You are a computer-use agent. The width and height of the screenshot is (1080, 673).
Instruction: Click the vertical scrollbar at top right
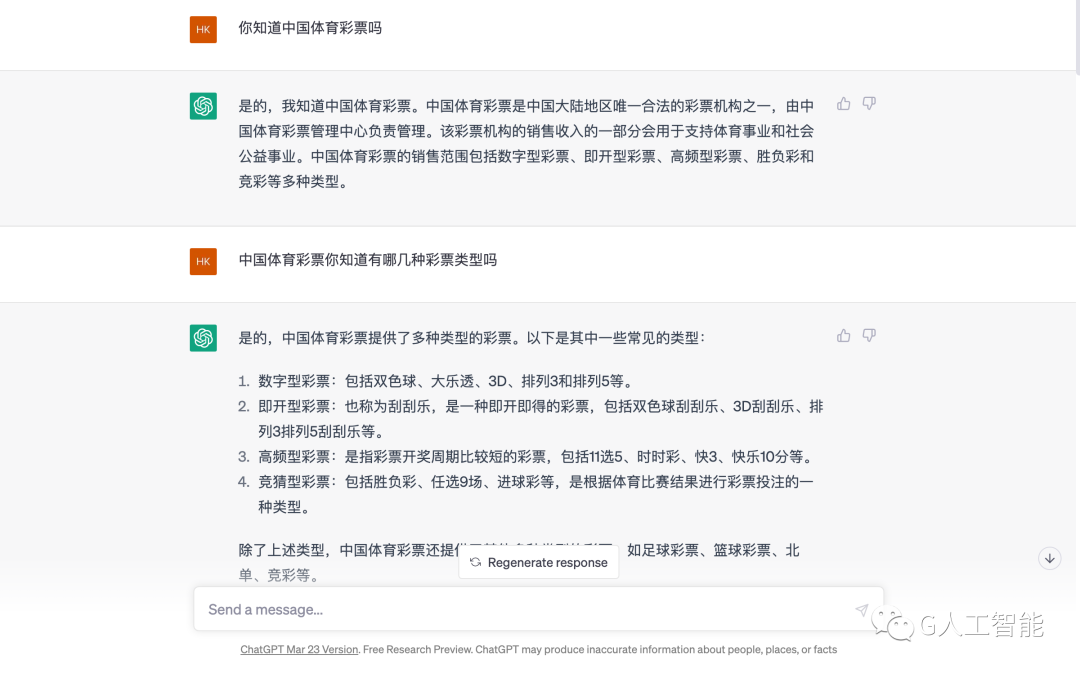point(1077,36)
